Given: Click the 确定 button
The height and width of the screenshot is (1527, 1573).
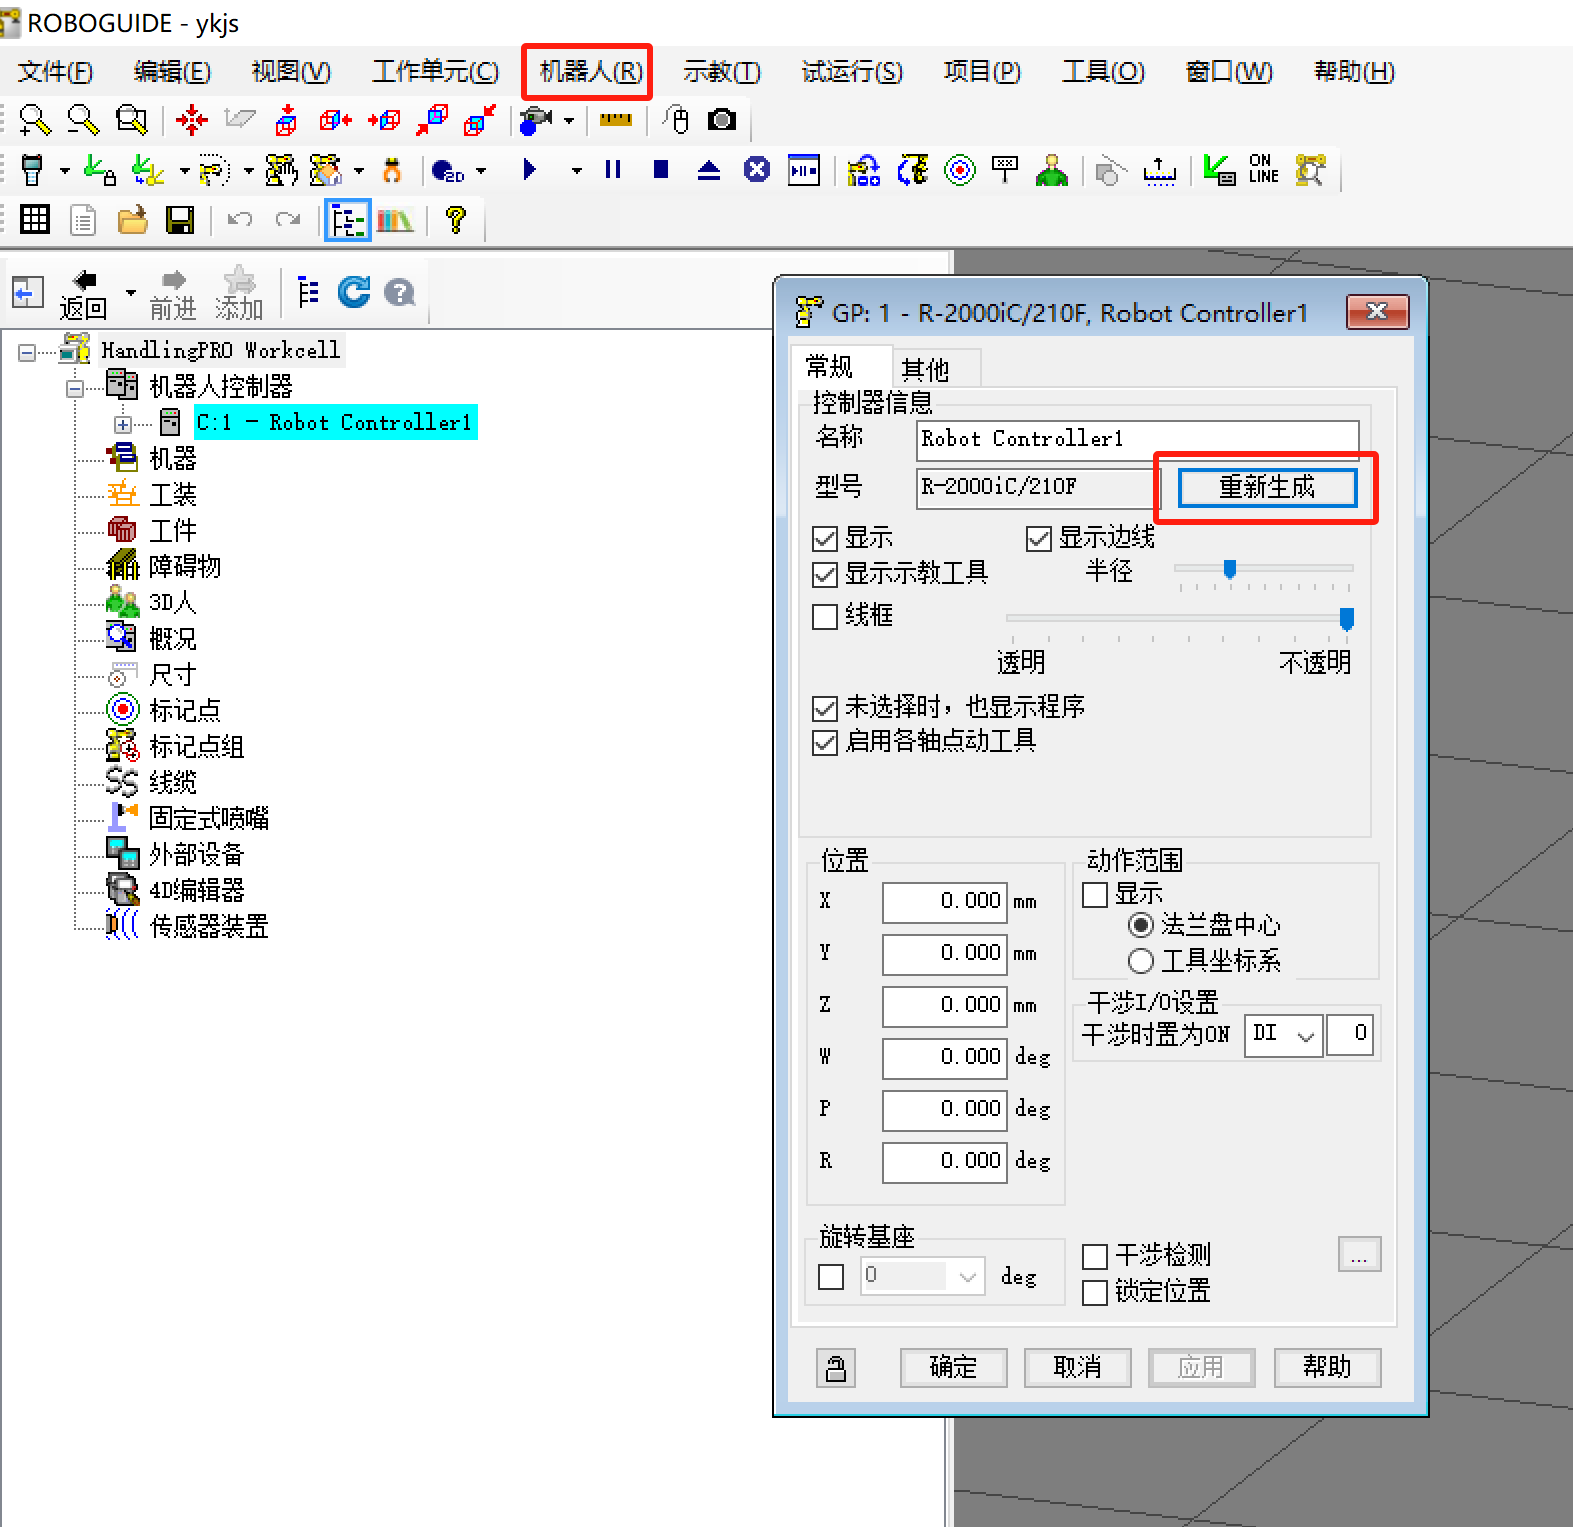Looking at the screenshot, I should (x=953, y=1367).
